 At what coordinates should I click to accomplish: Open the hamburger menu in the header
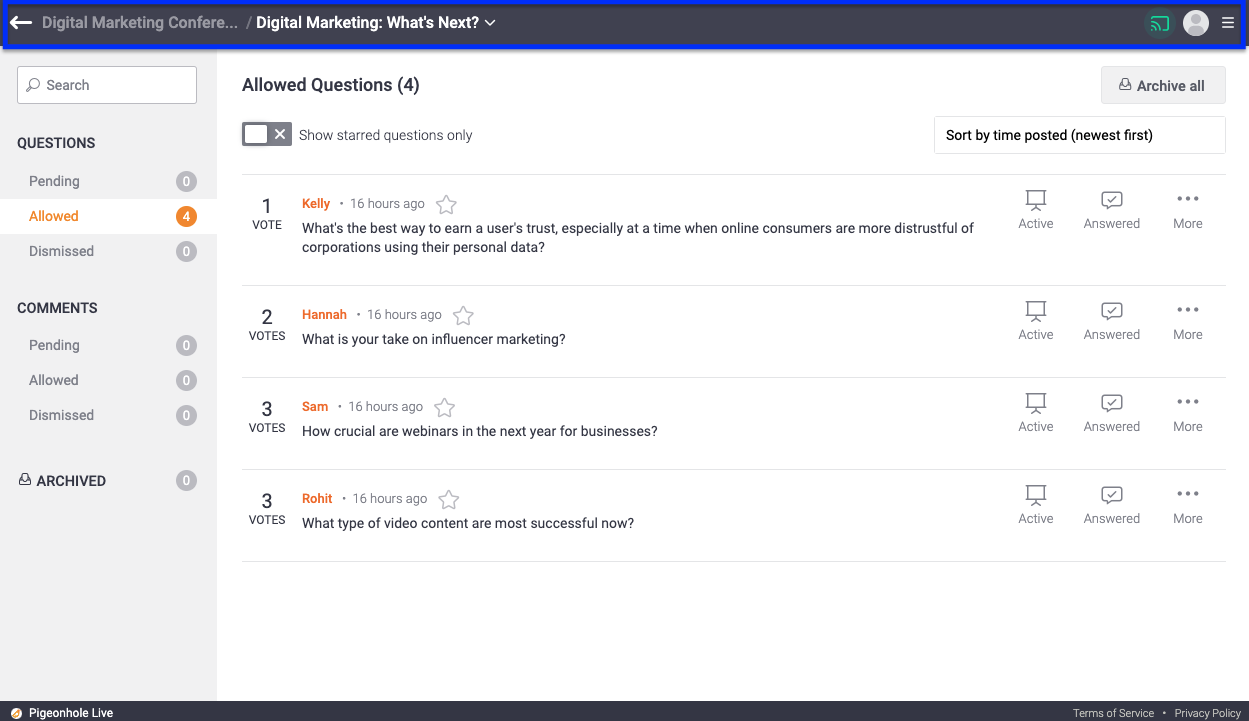pos(1228,23)
